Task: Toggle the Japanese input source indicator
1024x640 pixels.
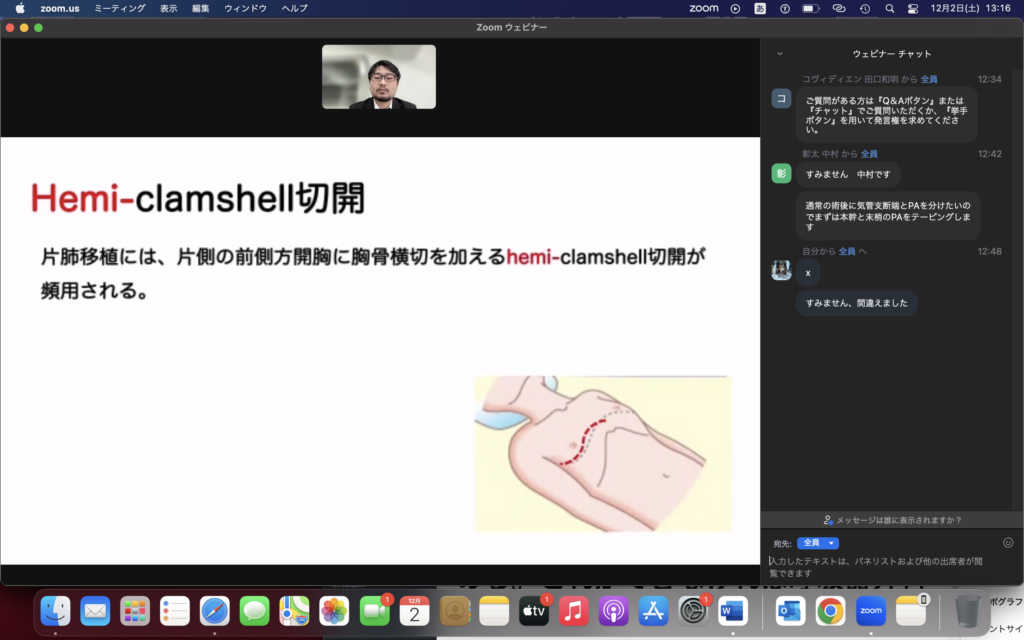Action: [760, 8]
